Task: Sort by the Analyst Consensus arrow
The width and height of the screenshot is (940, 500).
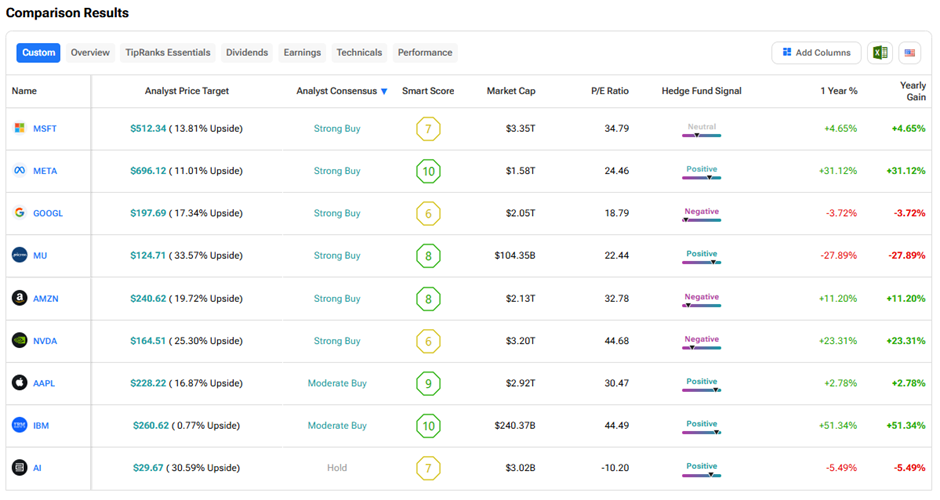Action: (x=384, y=92)
